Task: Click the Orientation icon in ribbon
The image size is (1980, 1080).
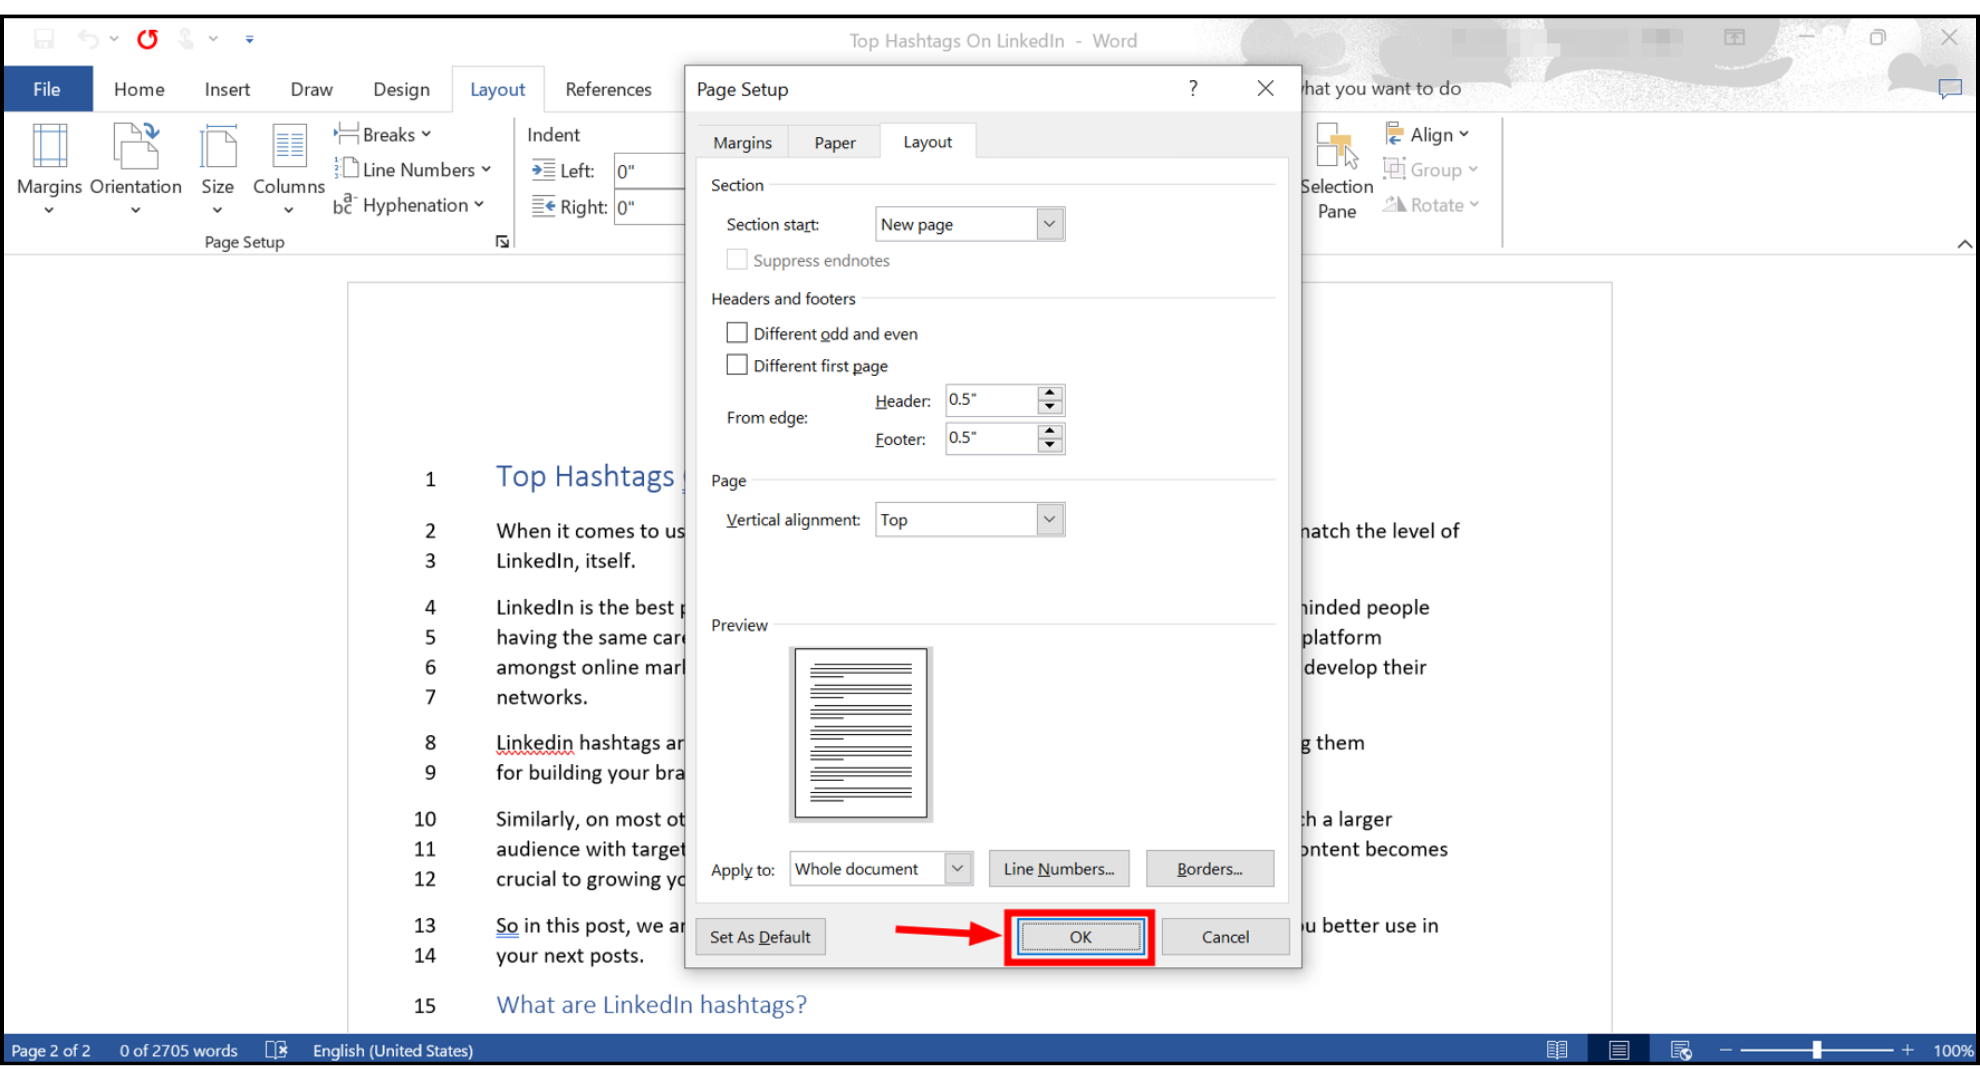Action: (x=136, y=147)
